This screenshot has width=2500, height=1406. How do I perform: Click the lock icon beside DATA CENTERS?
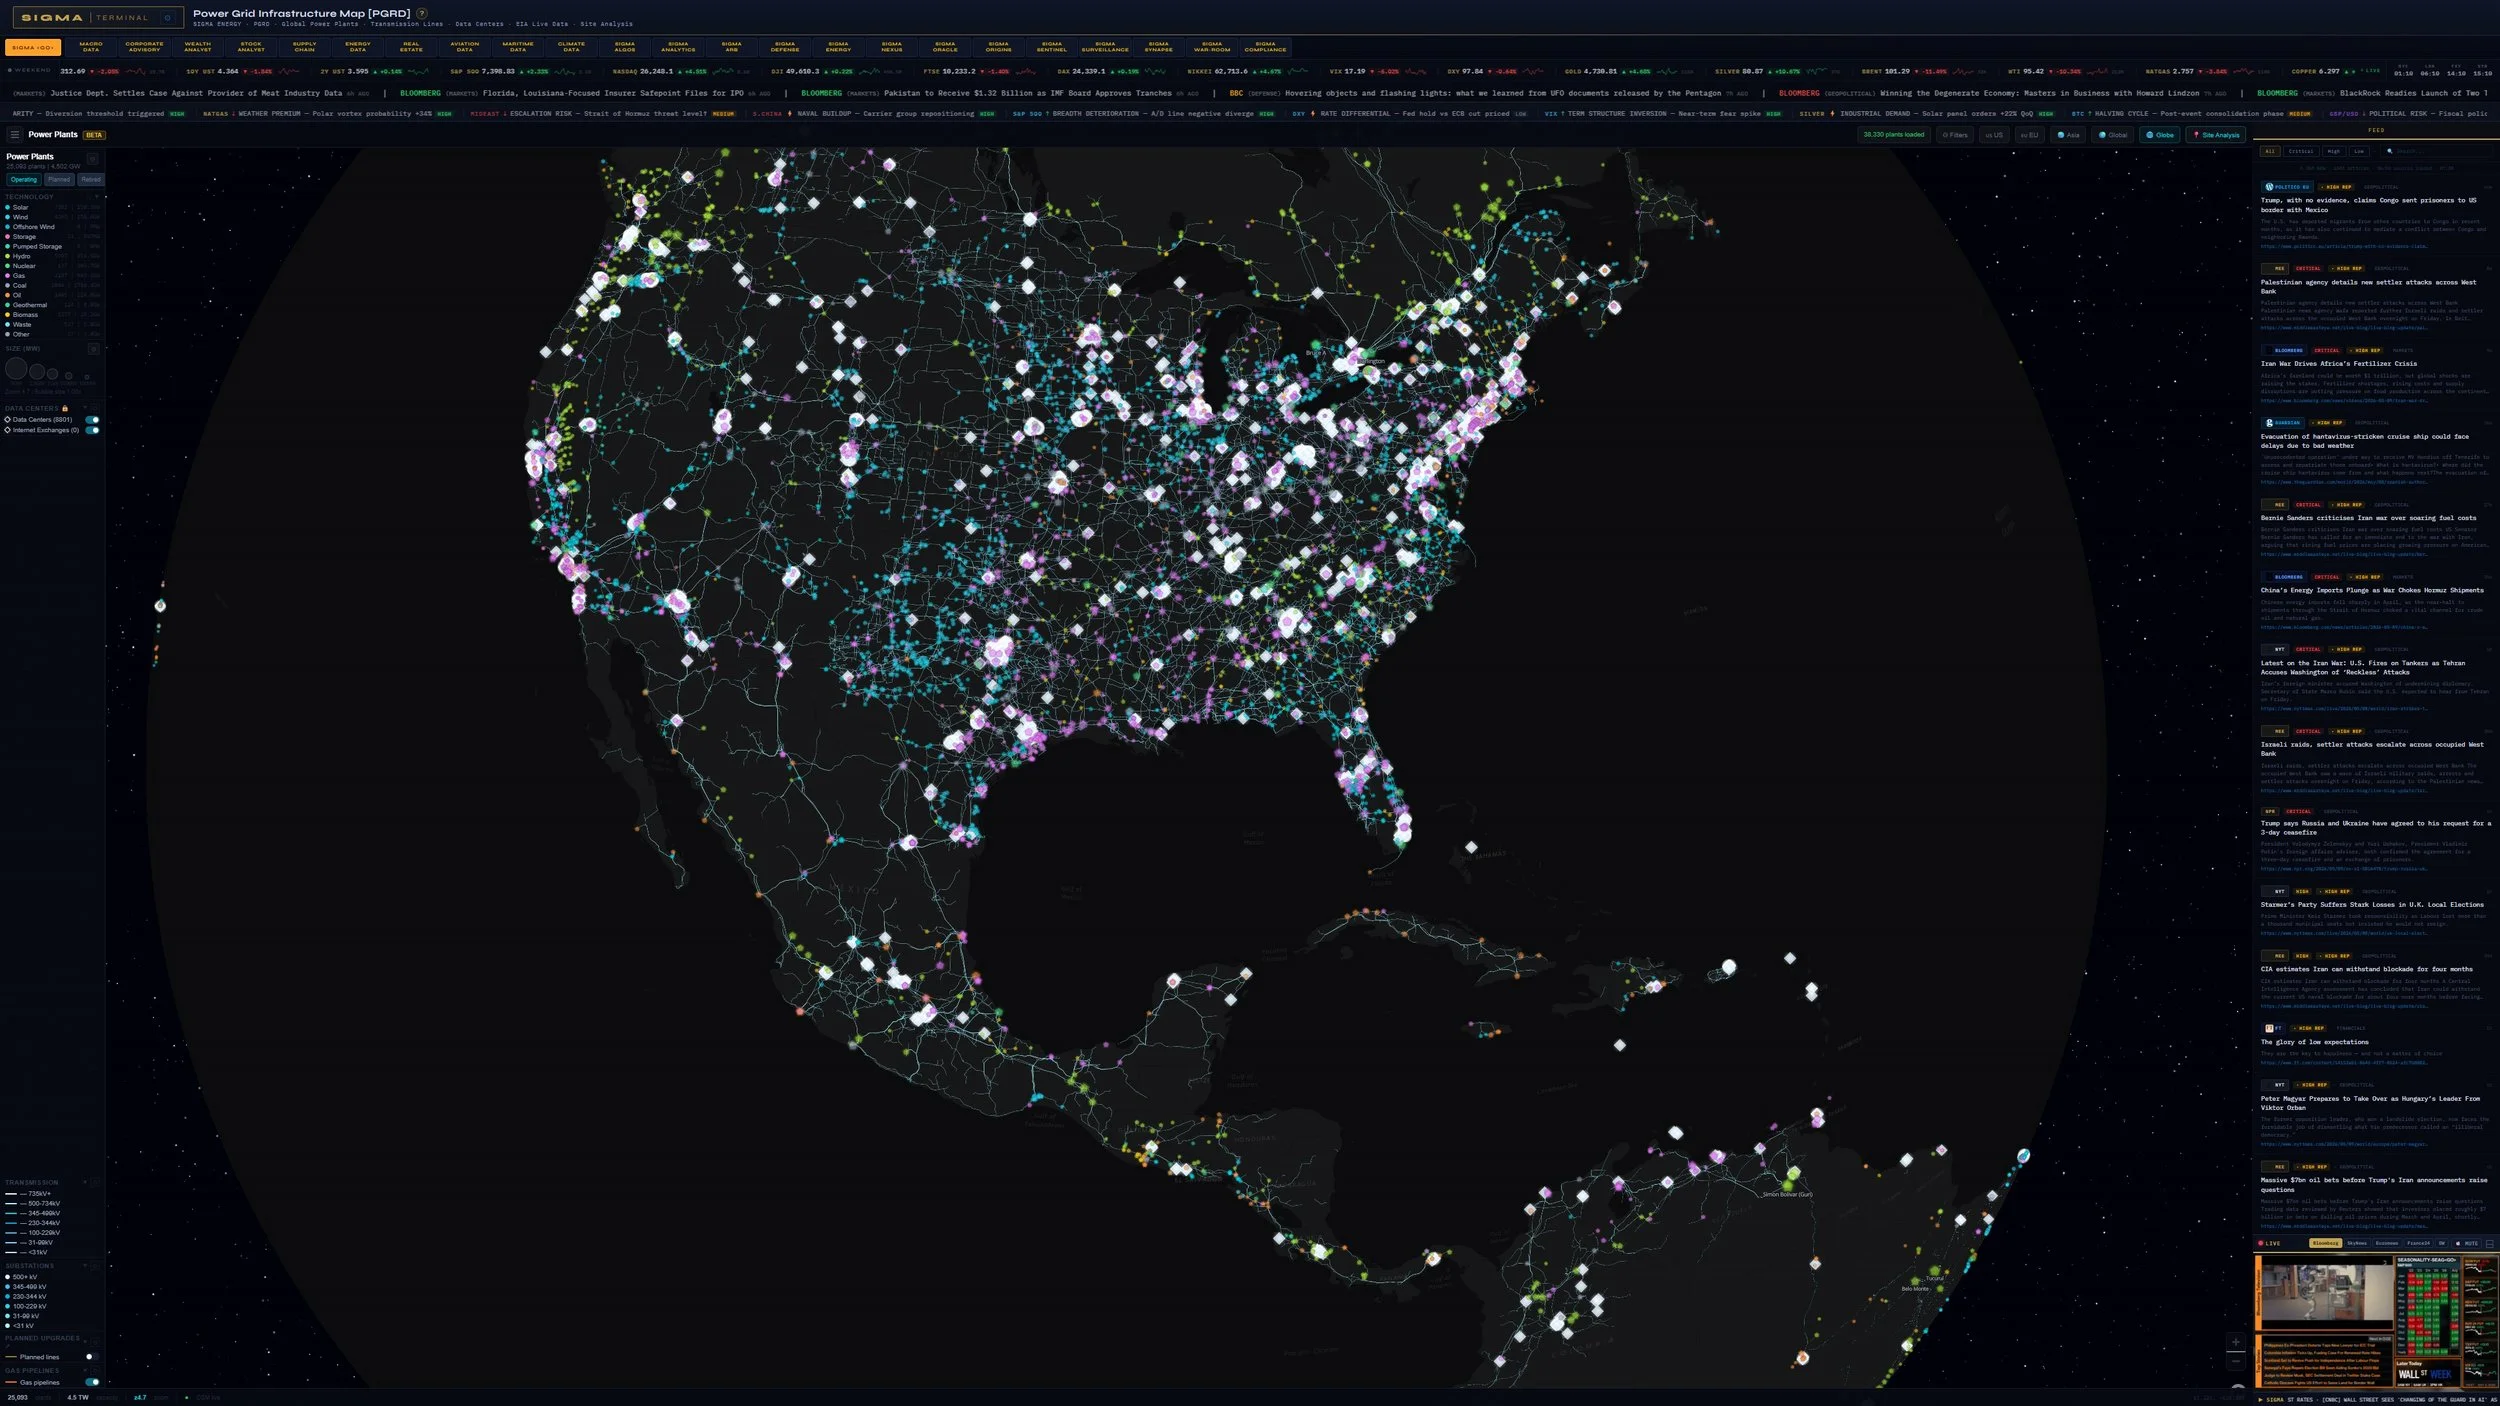tap(65, 408)
